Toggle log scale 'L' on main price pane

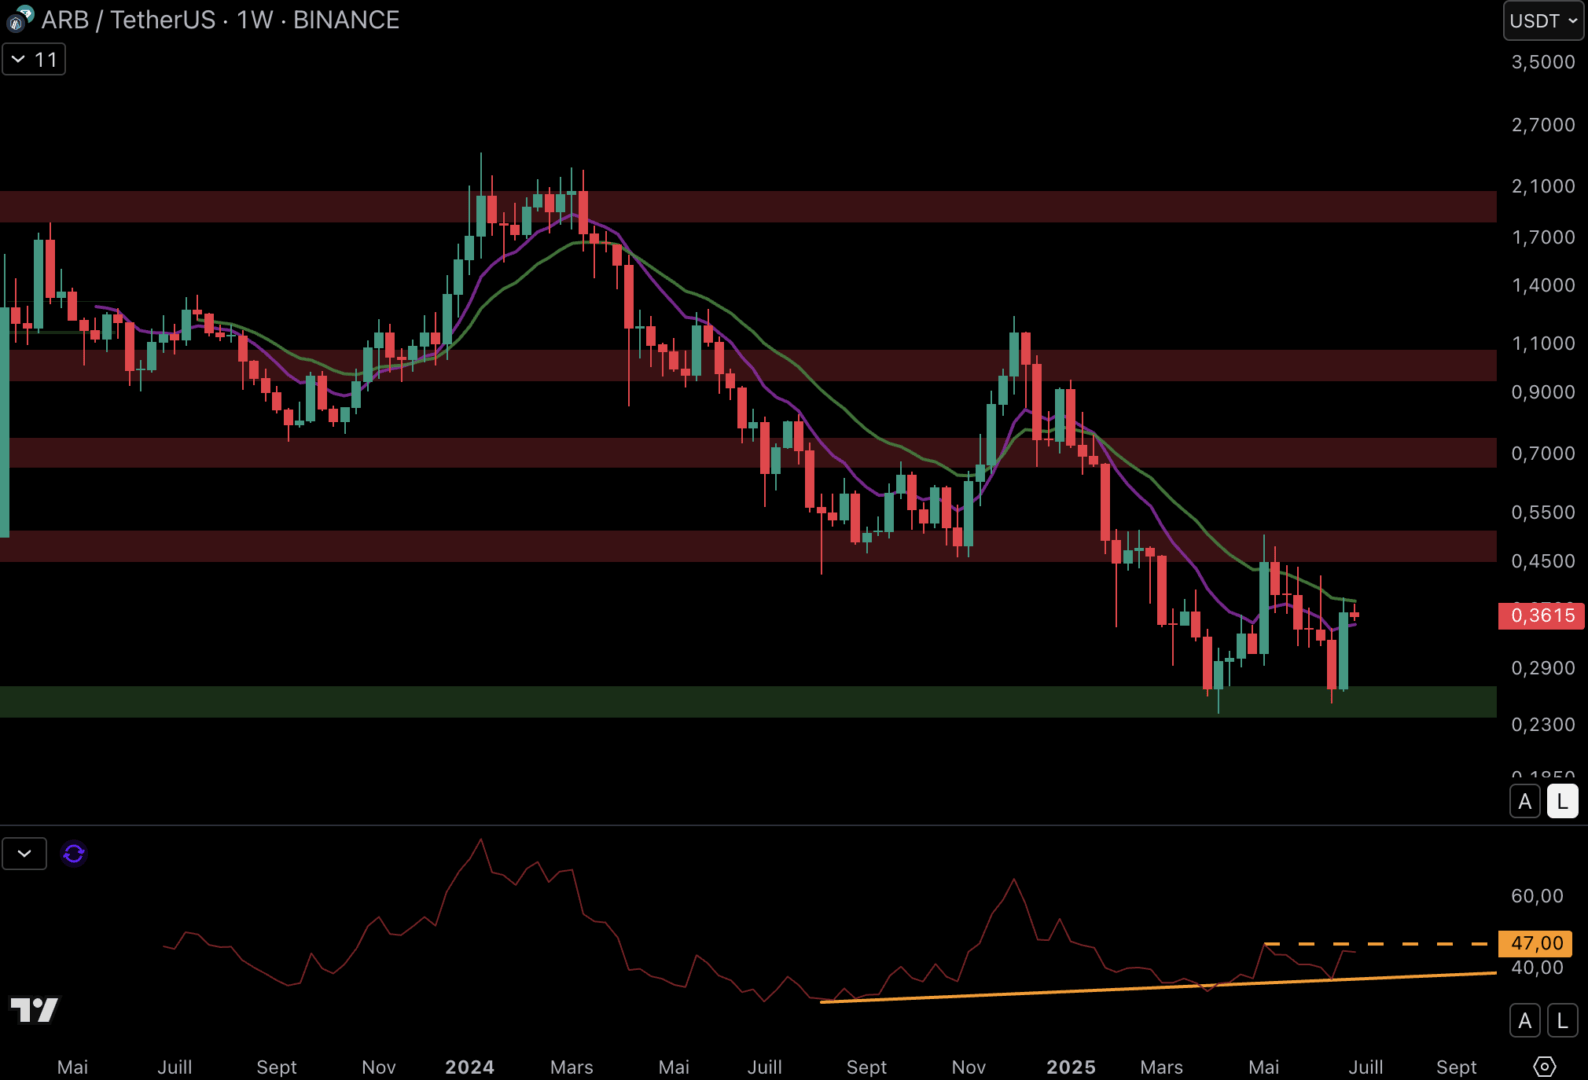[x=1562, y=801]
